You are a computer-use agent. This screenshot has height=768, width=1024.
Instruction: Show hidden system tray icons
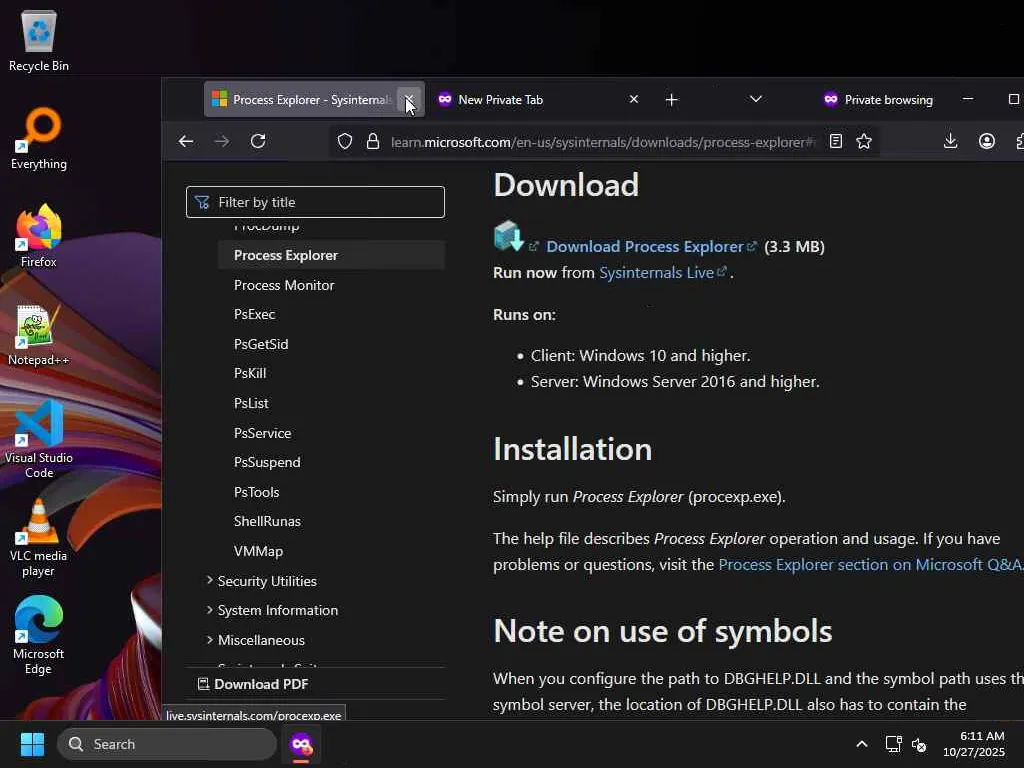(862, 744)
